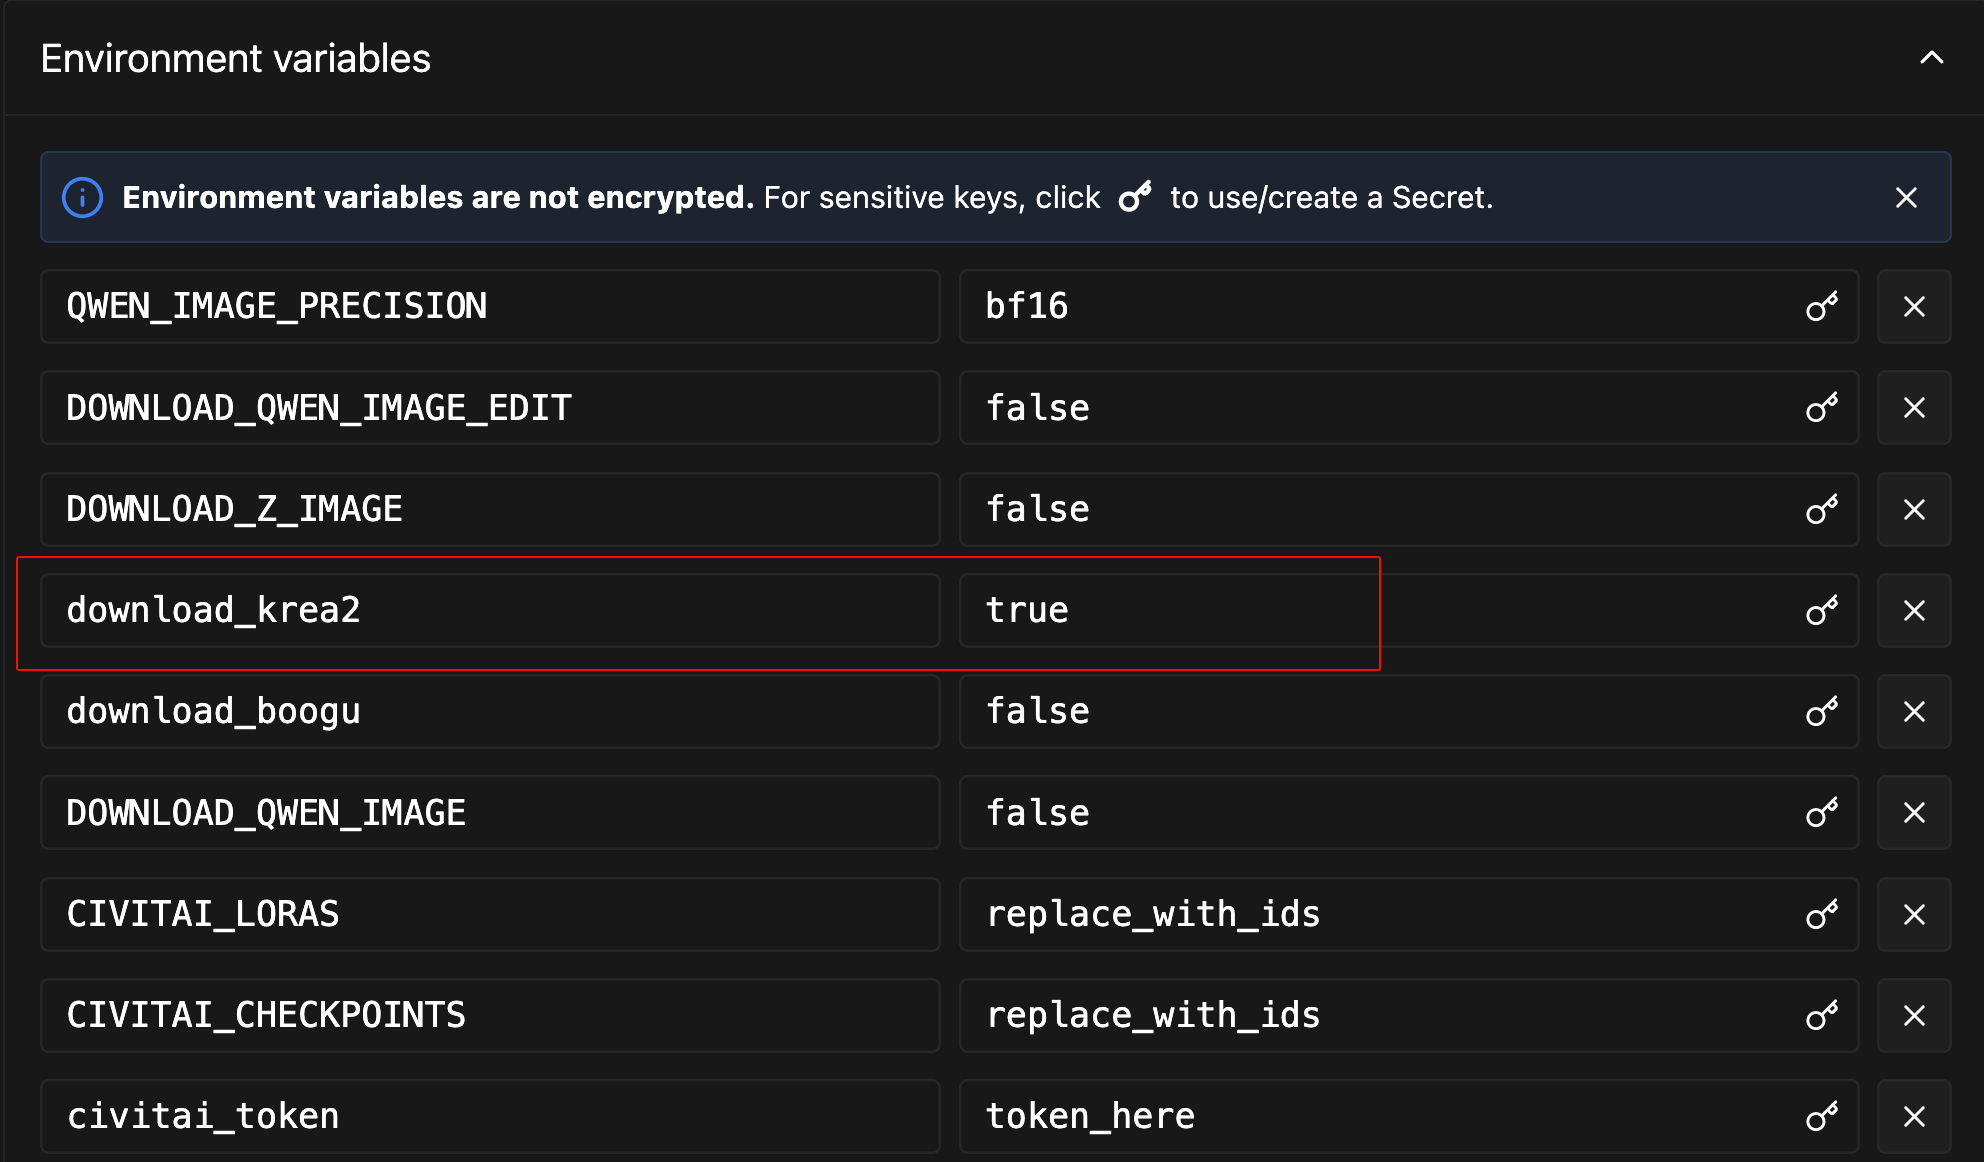Select secret key icon for CIVITAI_LORAS

[1821, 915]
